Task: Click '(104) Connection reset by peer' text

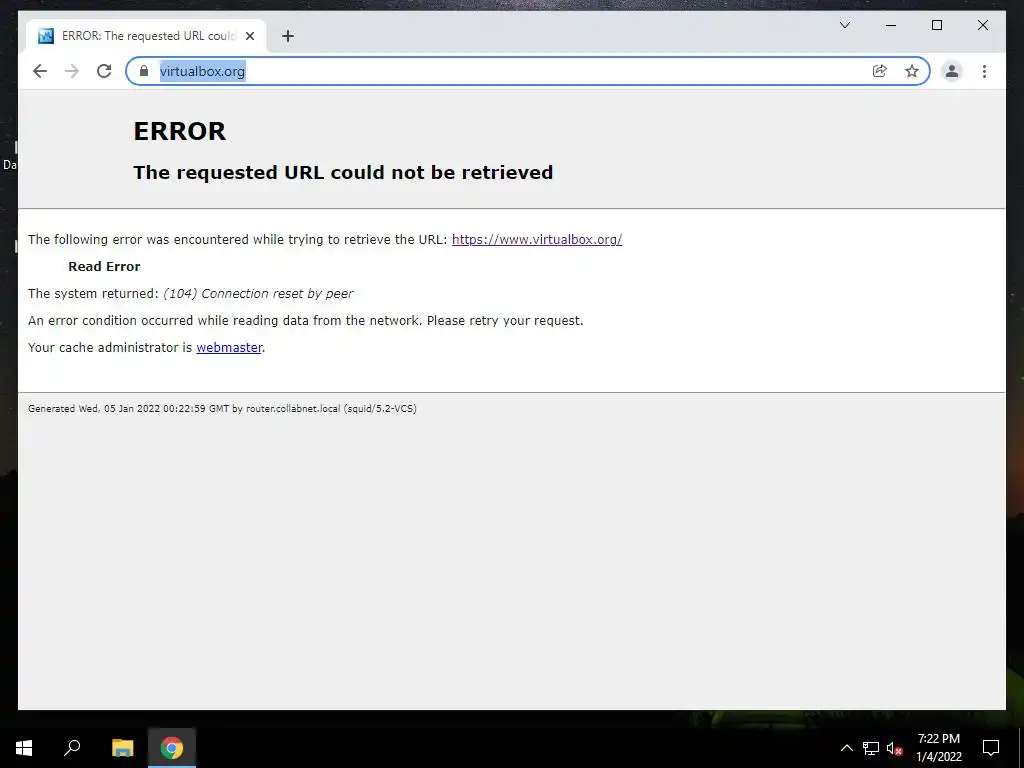Action: [x=258, y=294]
